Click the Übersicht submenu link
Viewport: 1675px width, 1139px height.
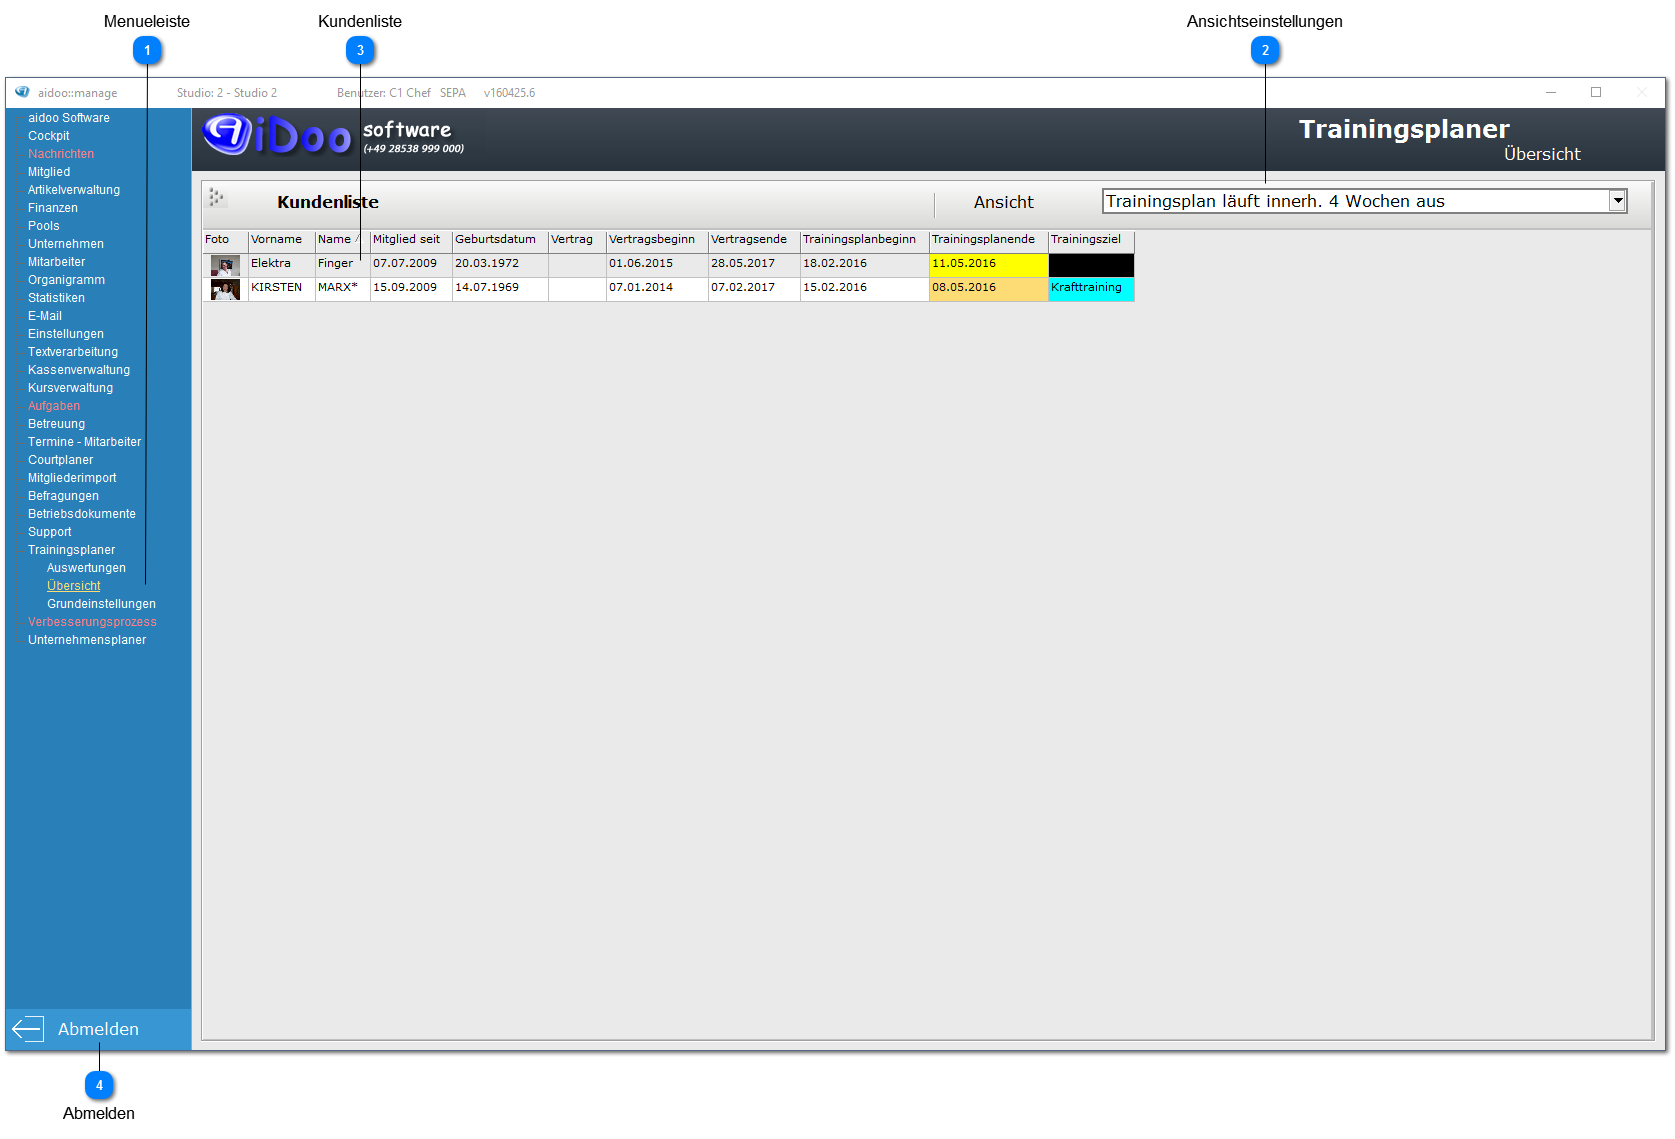pyautogui.click(x=74, y=586)
